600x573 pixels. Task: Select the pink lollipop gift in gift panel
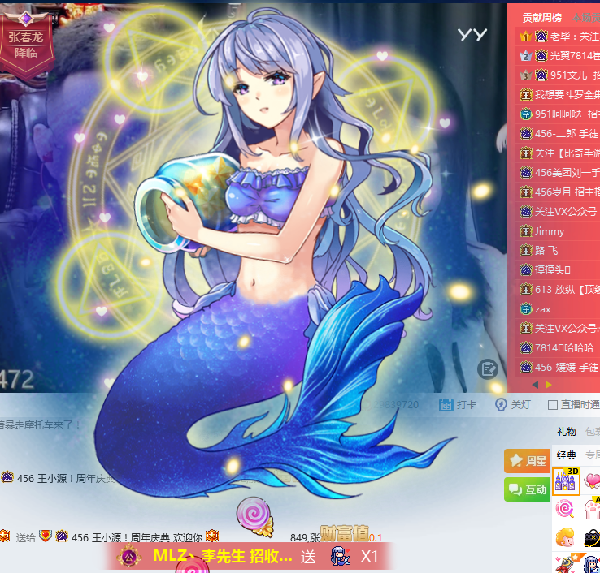565,509
